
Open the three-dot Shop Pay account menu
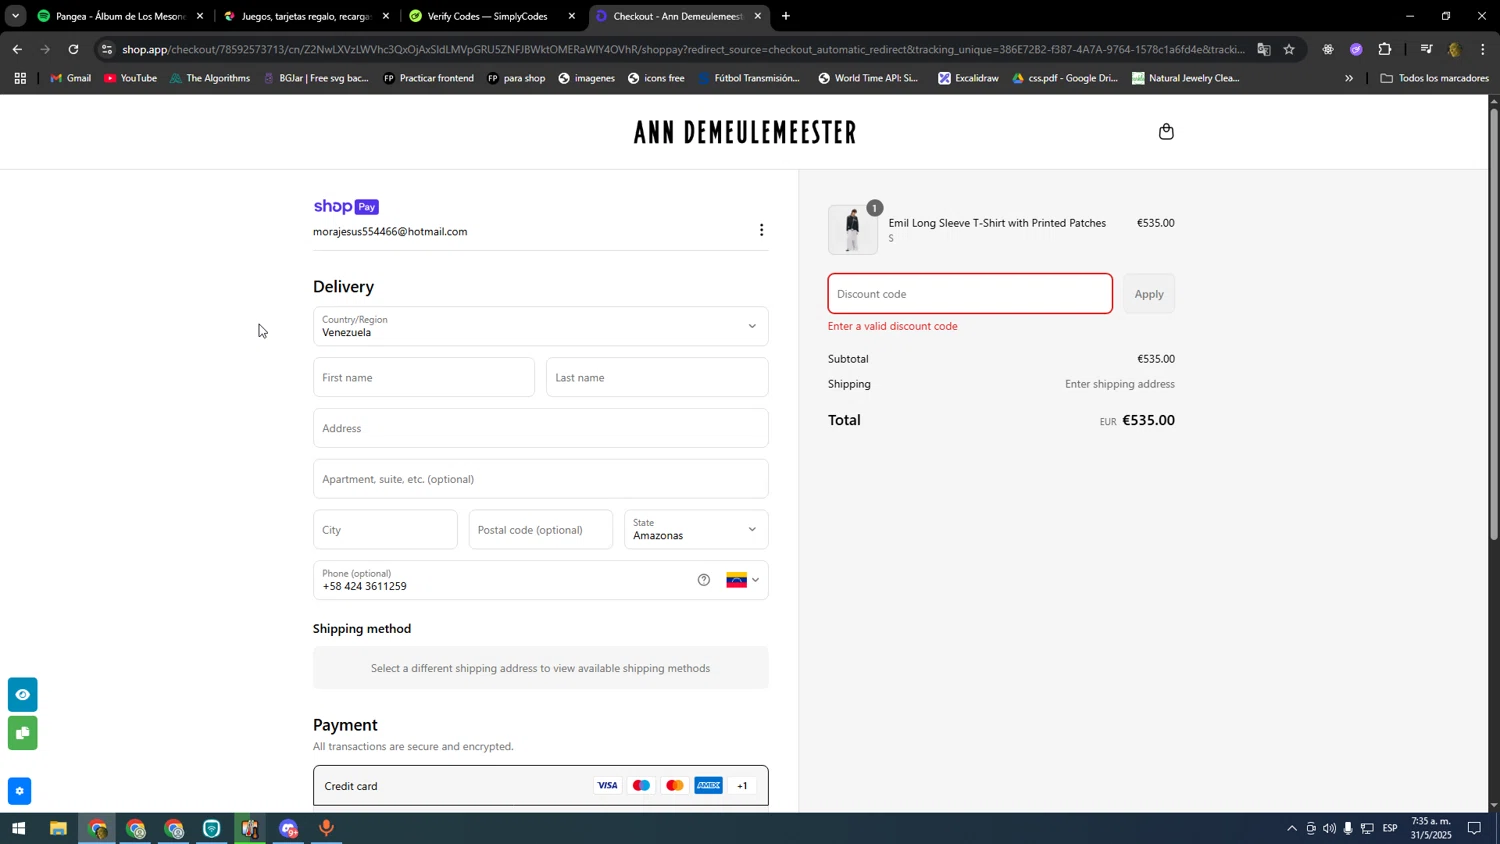point(761,230)
